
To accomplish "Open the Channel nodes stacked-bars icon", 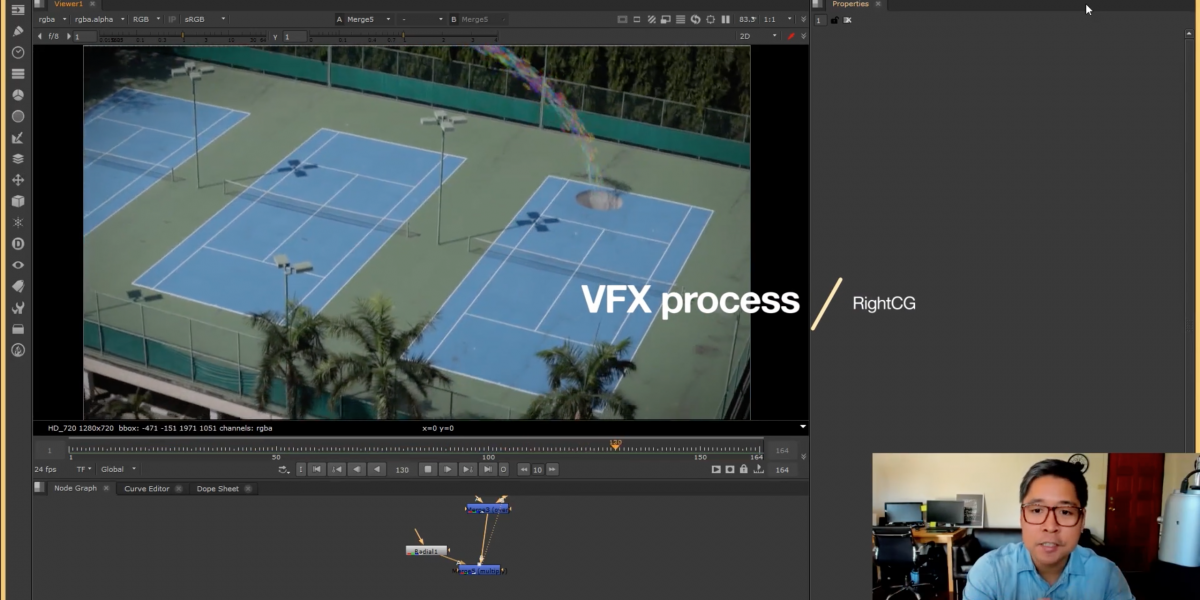I will click(x=18, y=74).
